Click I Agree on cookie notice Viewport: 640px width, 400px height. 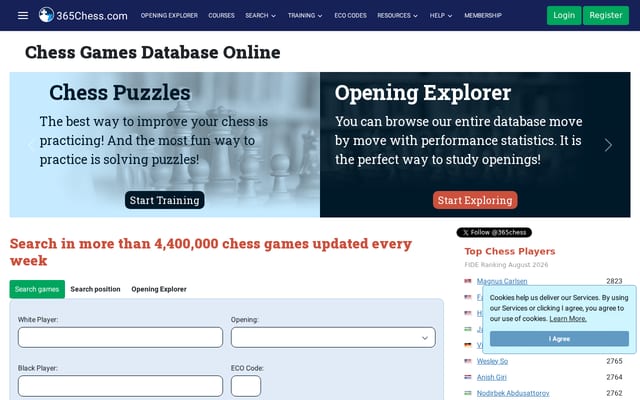coord(559,339)
